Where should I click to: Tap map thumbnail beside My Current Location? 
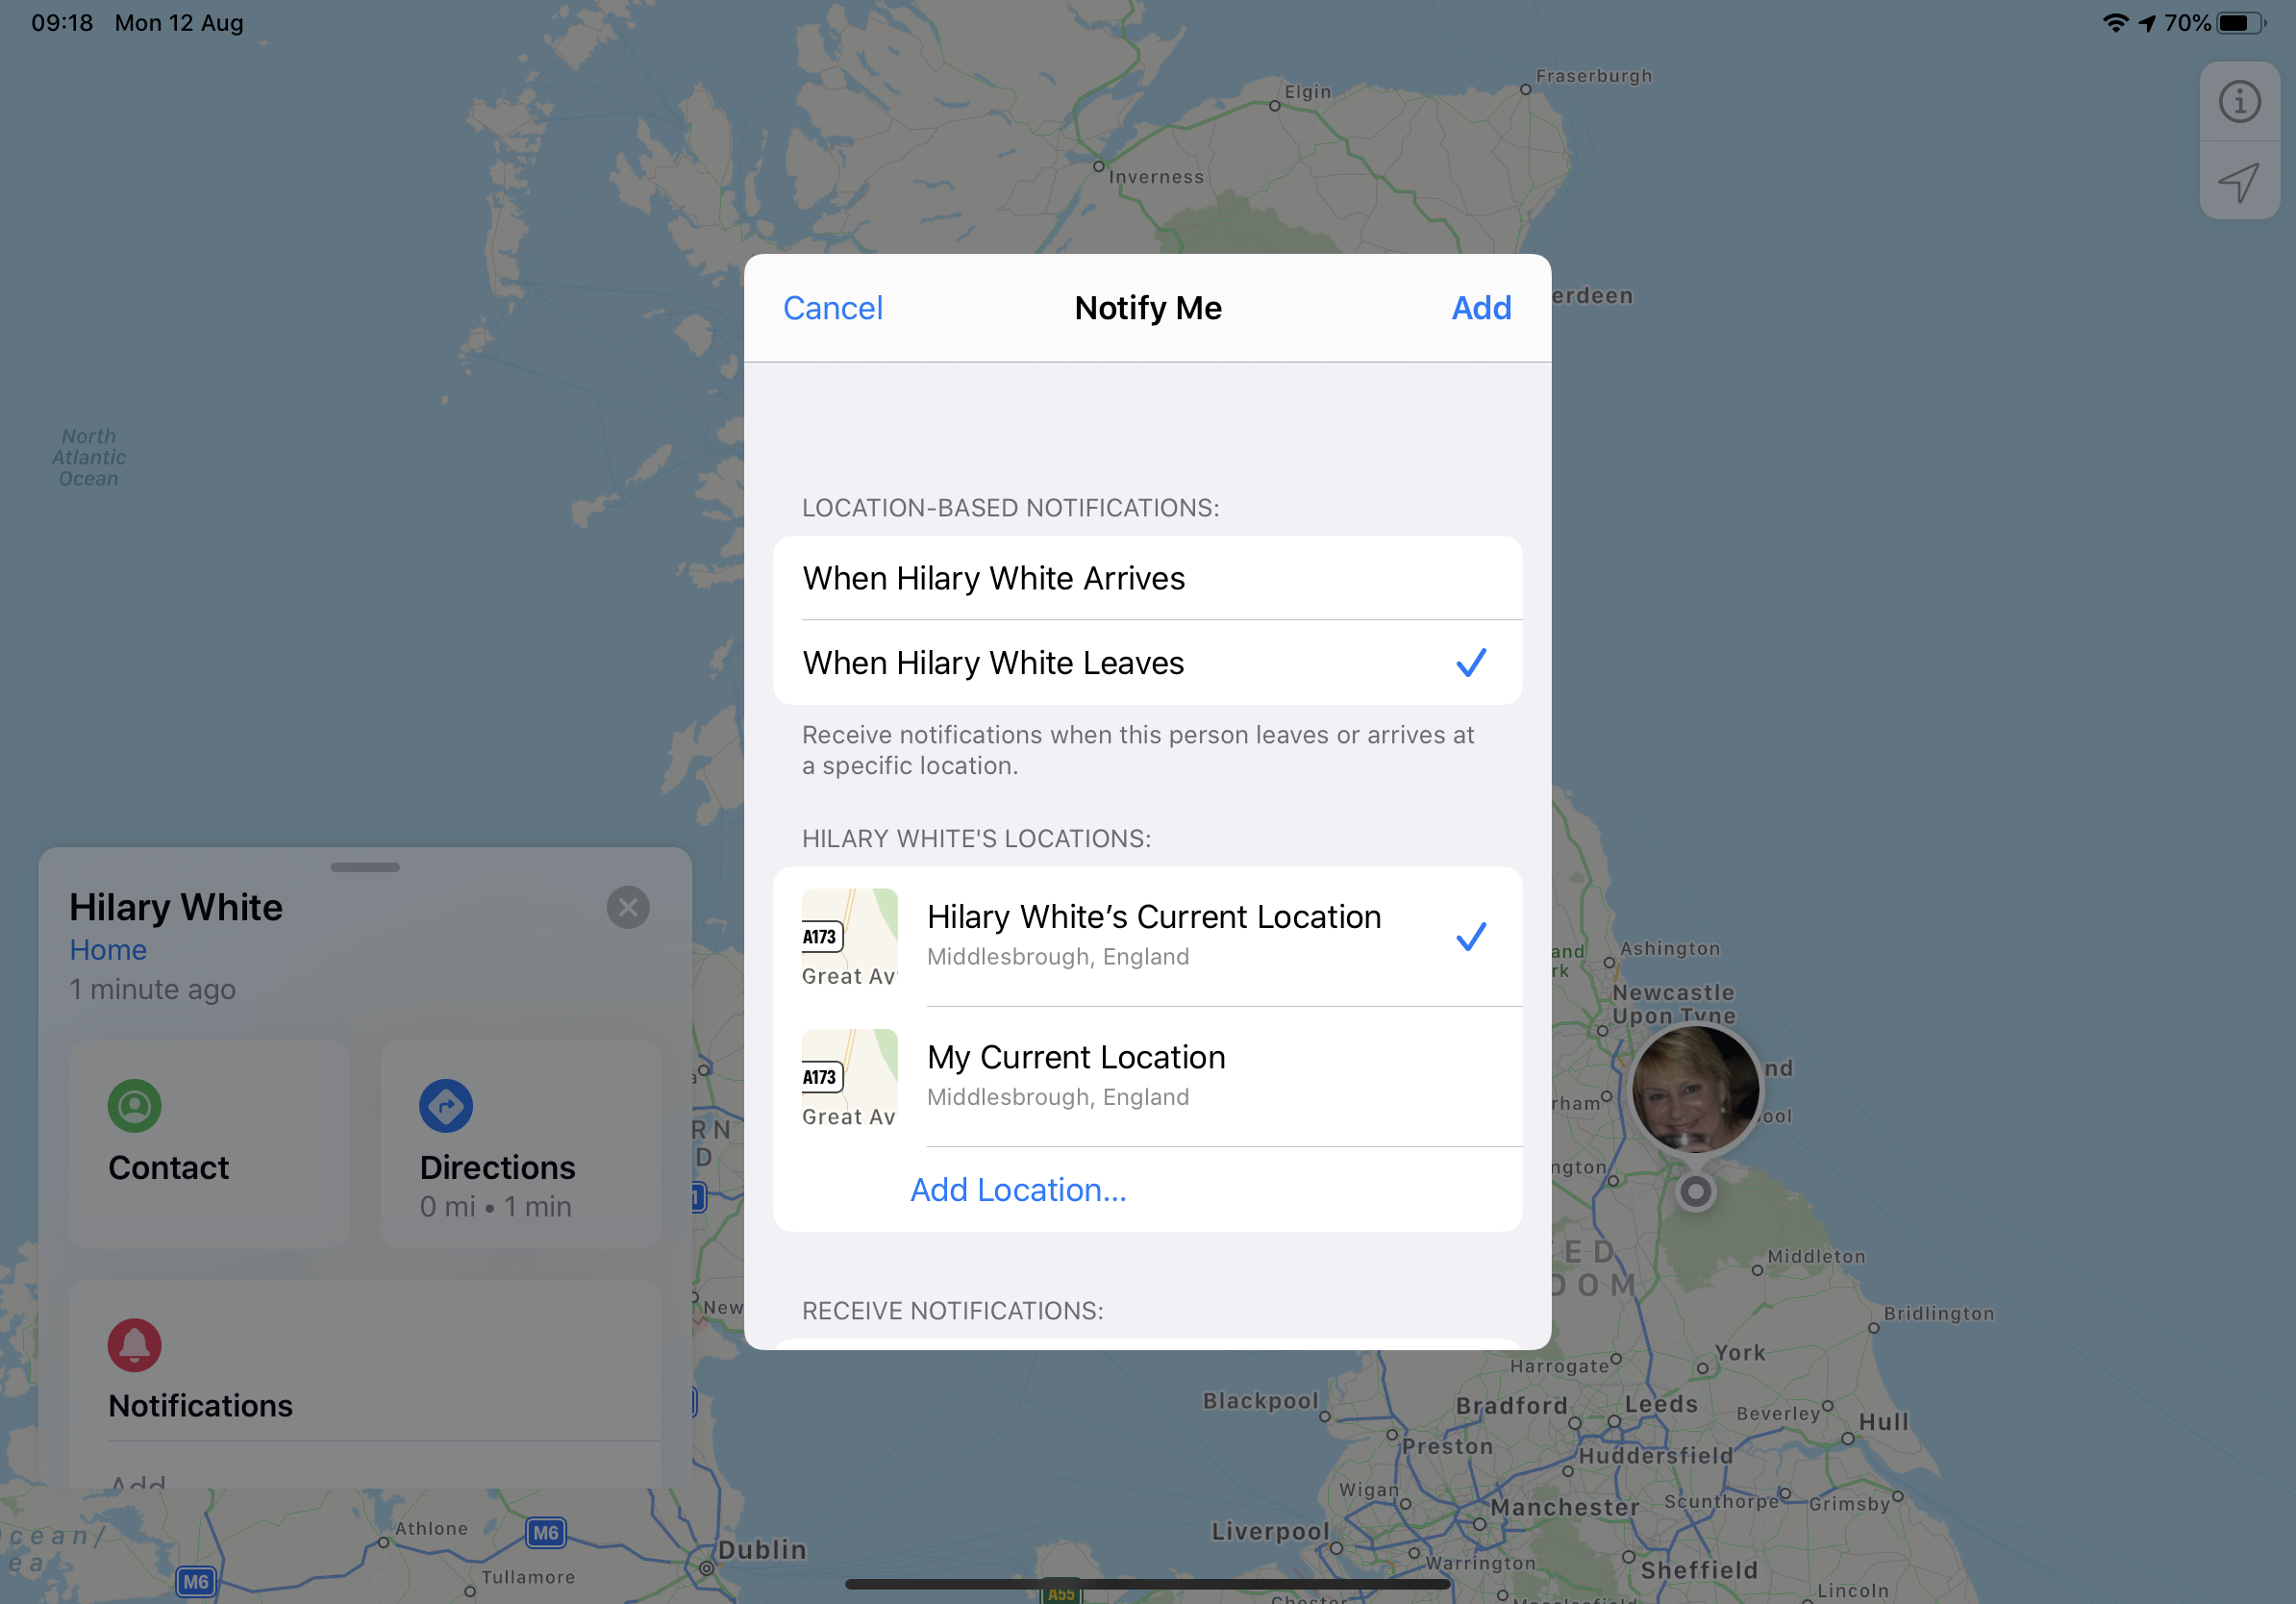click(x=849, y=1076)
